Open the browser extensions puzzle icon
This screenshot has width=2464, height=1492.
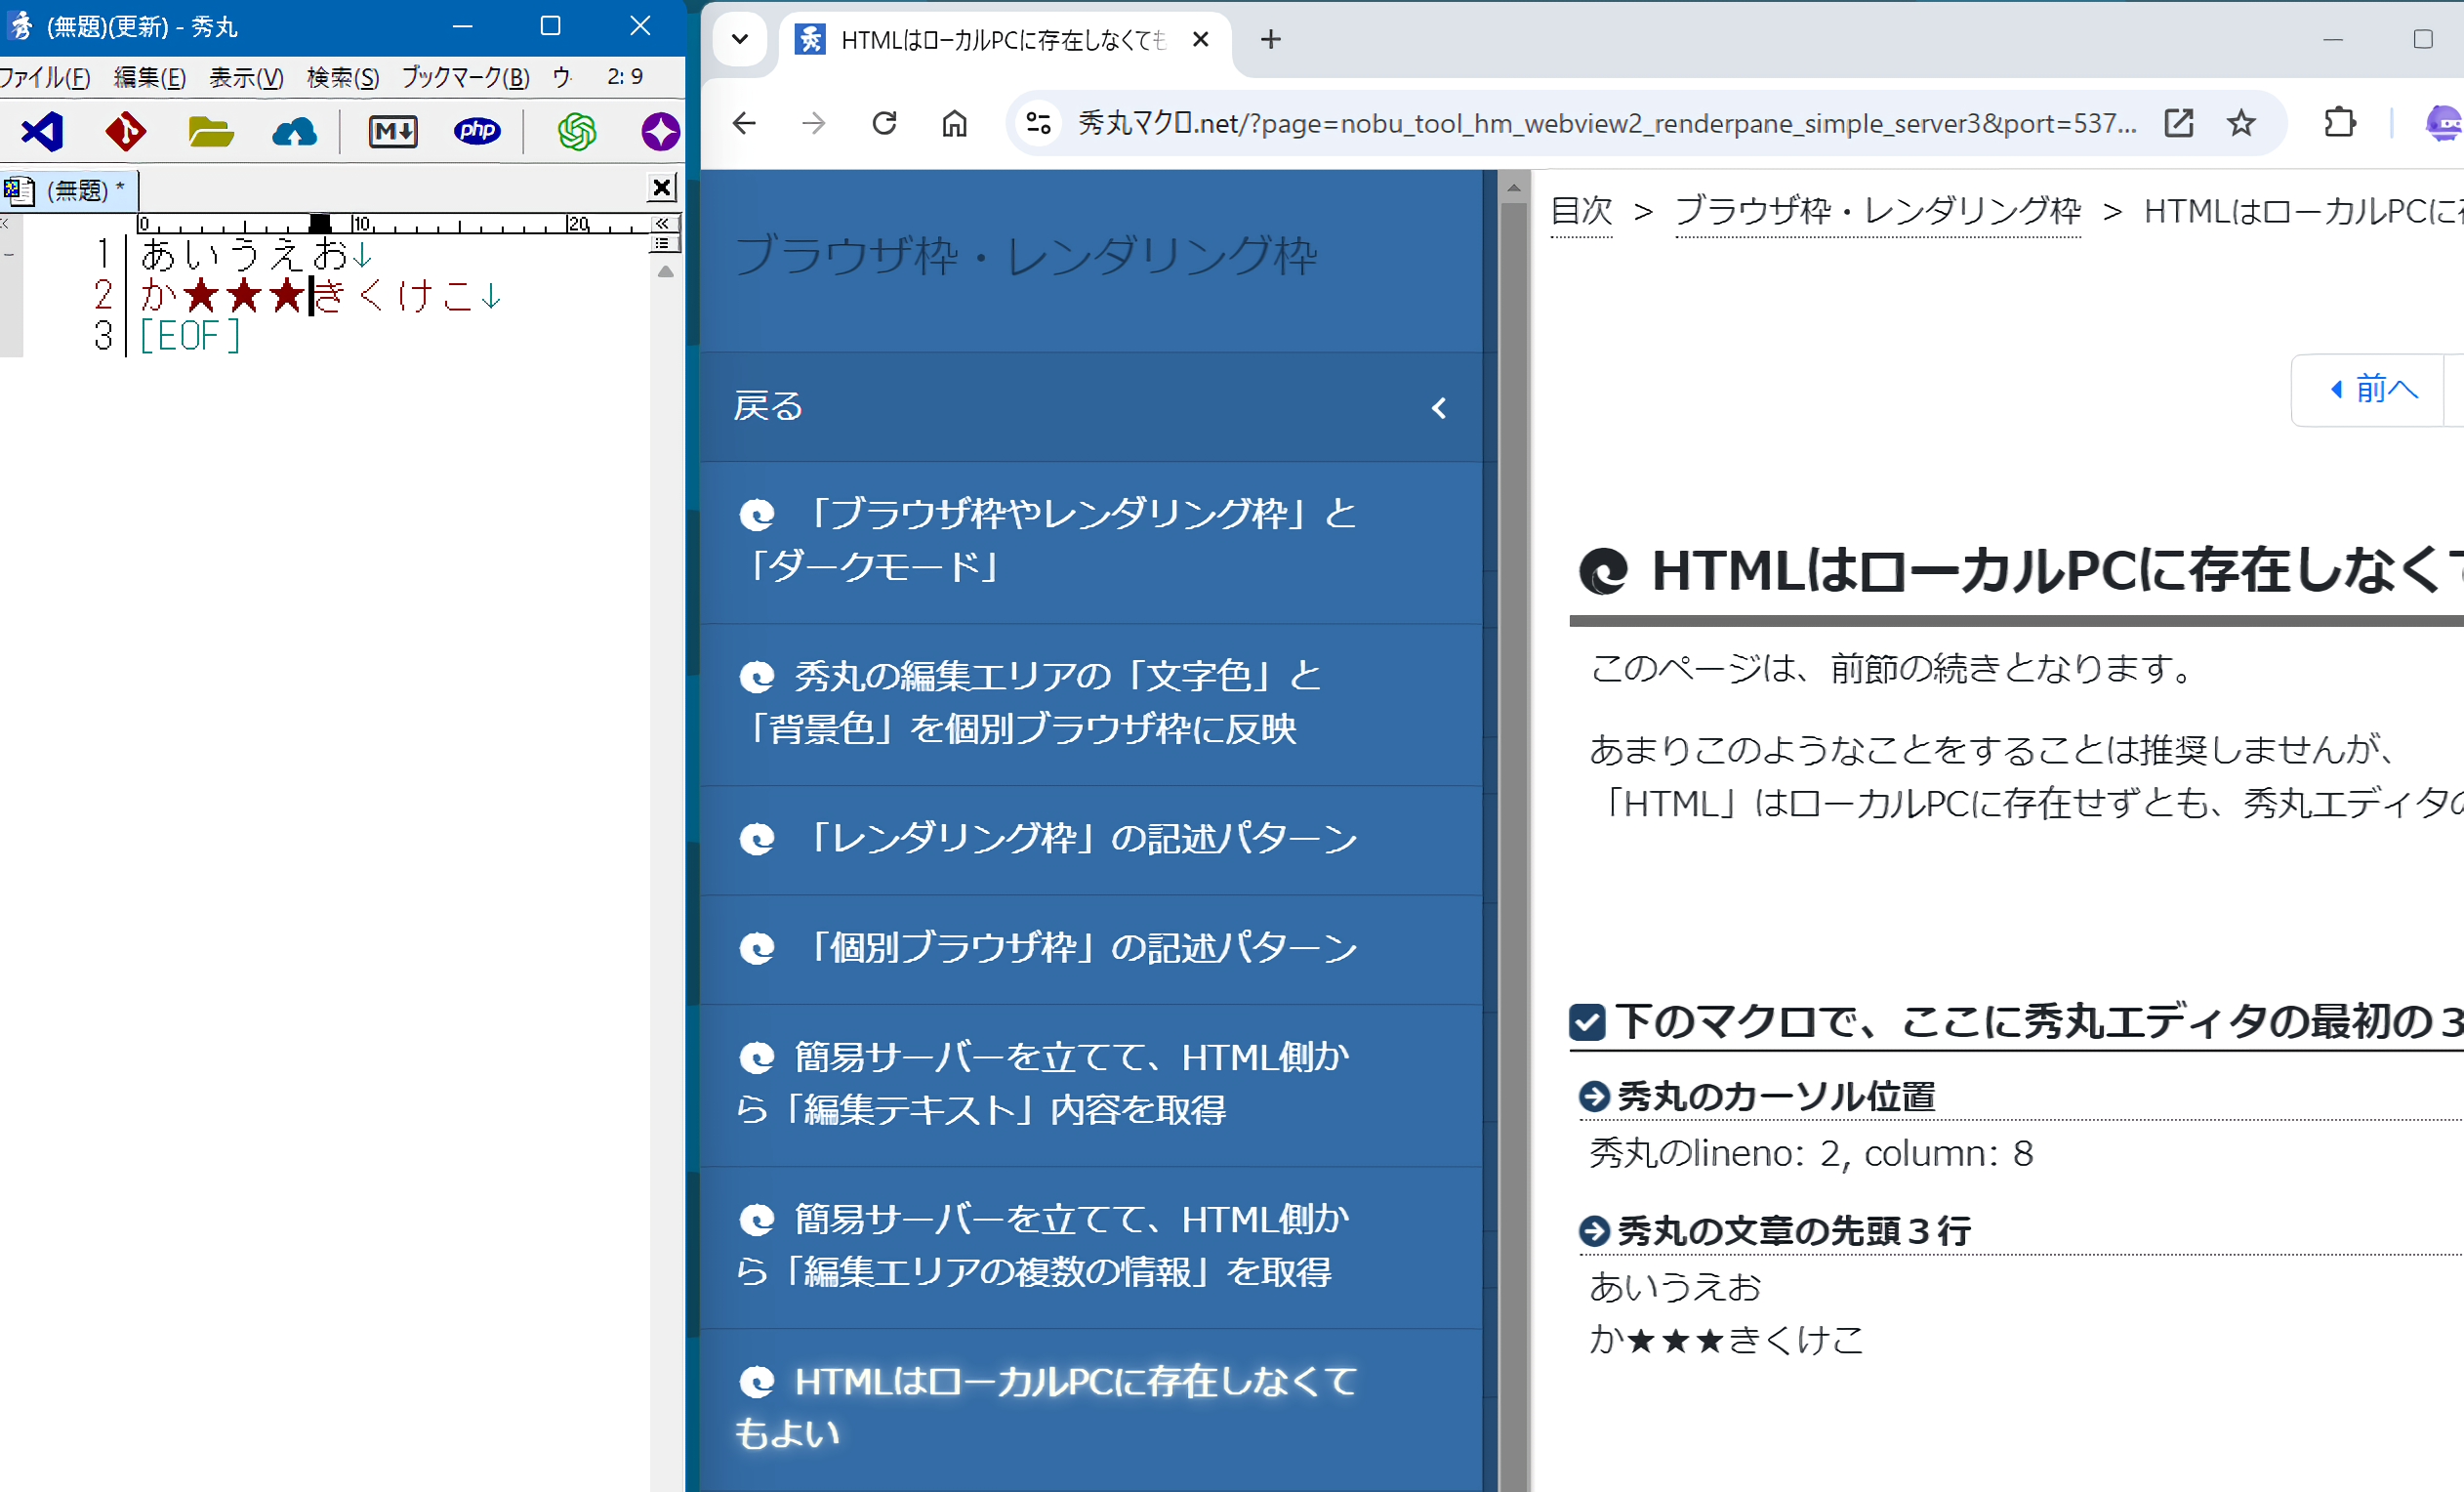point(2339,123)
